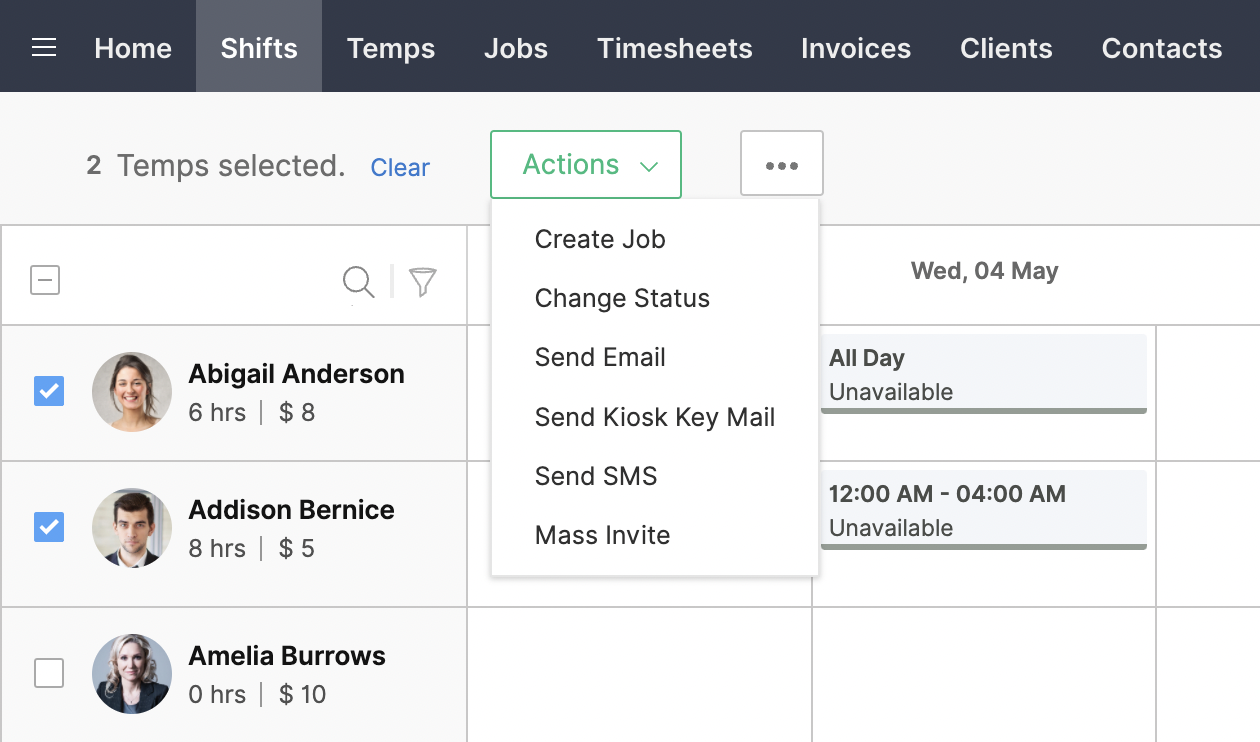Open the filter icon next to search
The height and width of the screenshot is (742, 1260).
pos(421,282)
